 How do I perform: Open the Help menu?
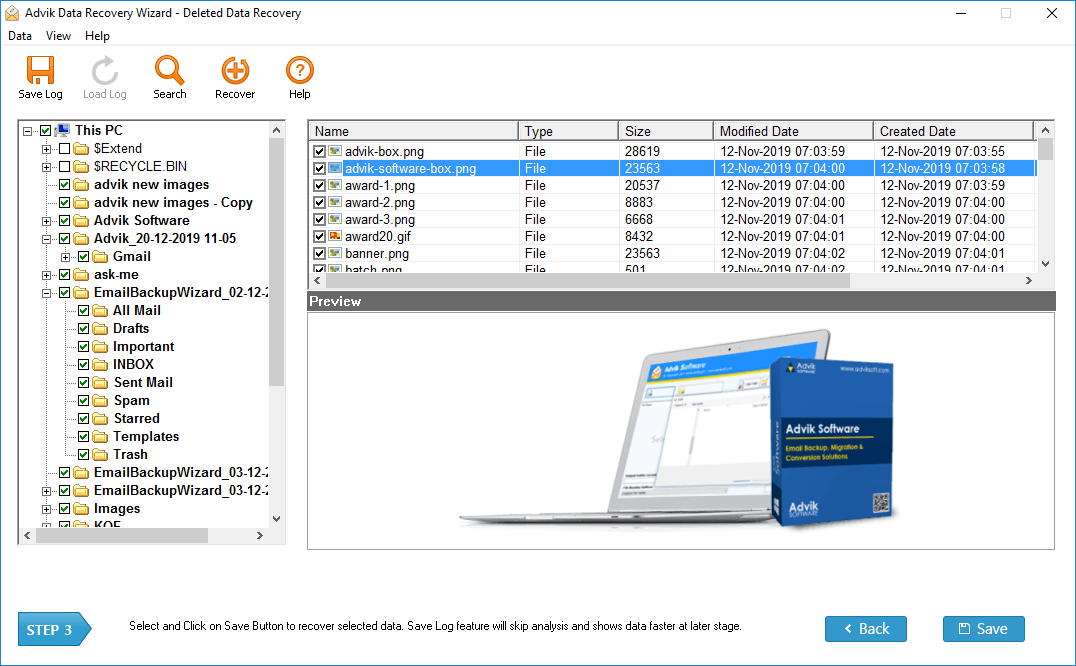tap(97, 36)
